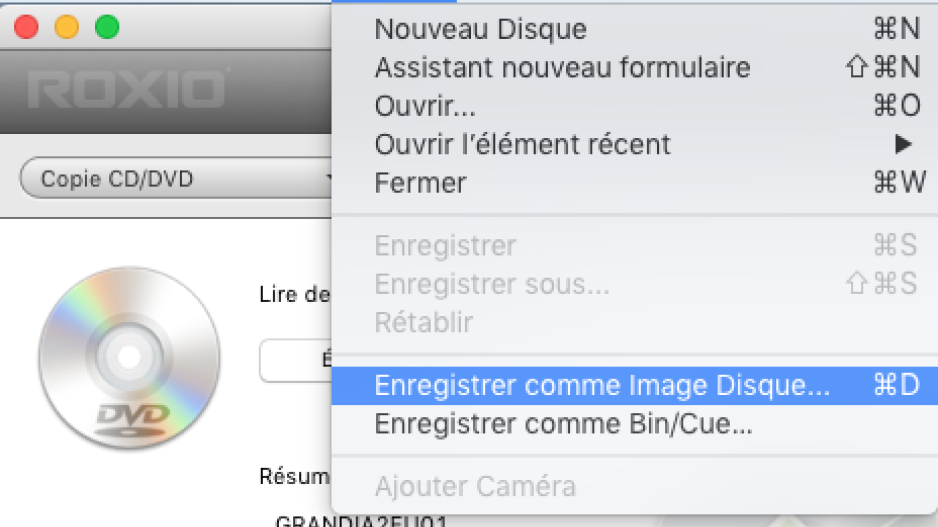Click the red close window button

(x=26, y=27)
